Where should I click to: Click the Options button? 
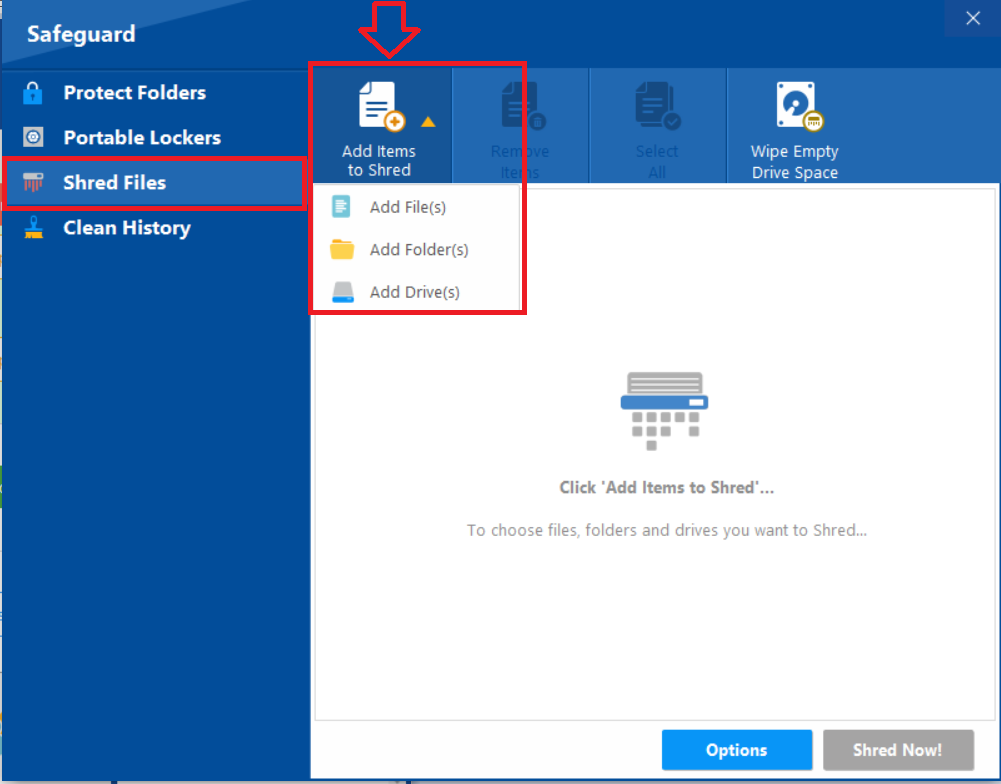point(737,750)
